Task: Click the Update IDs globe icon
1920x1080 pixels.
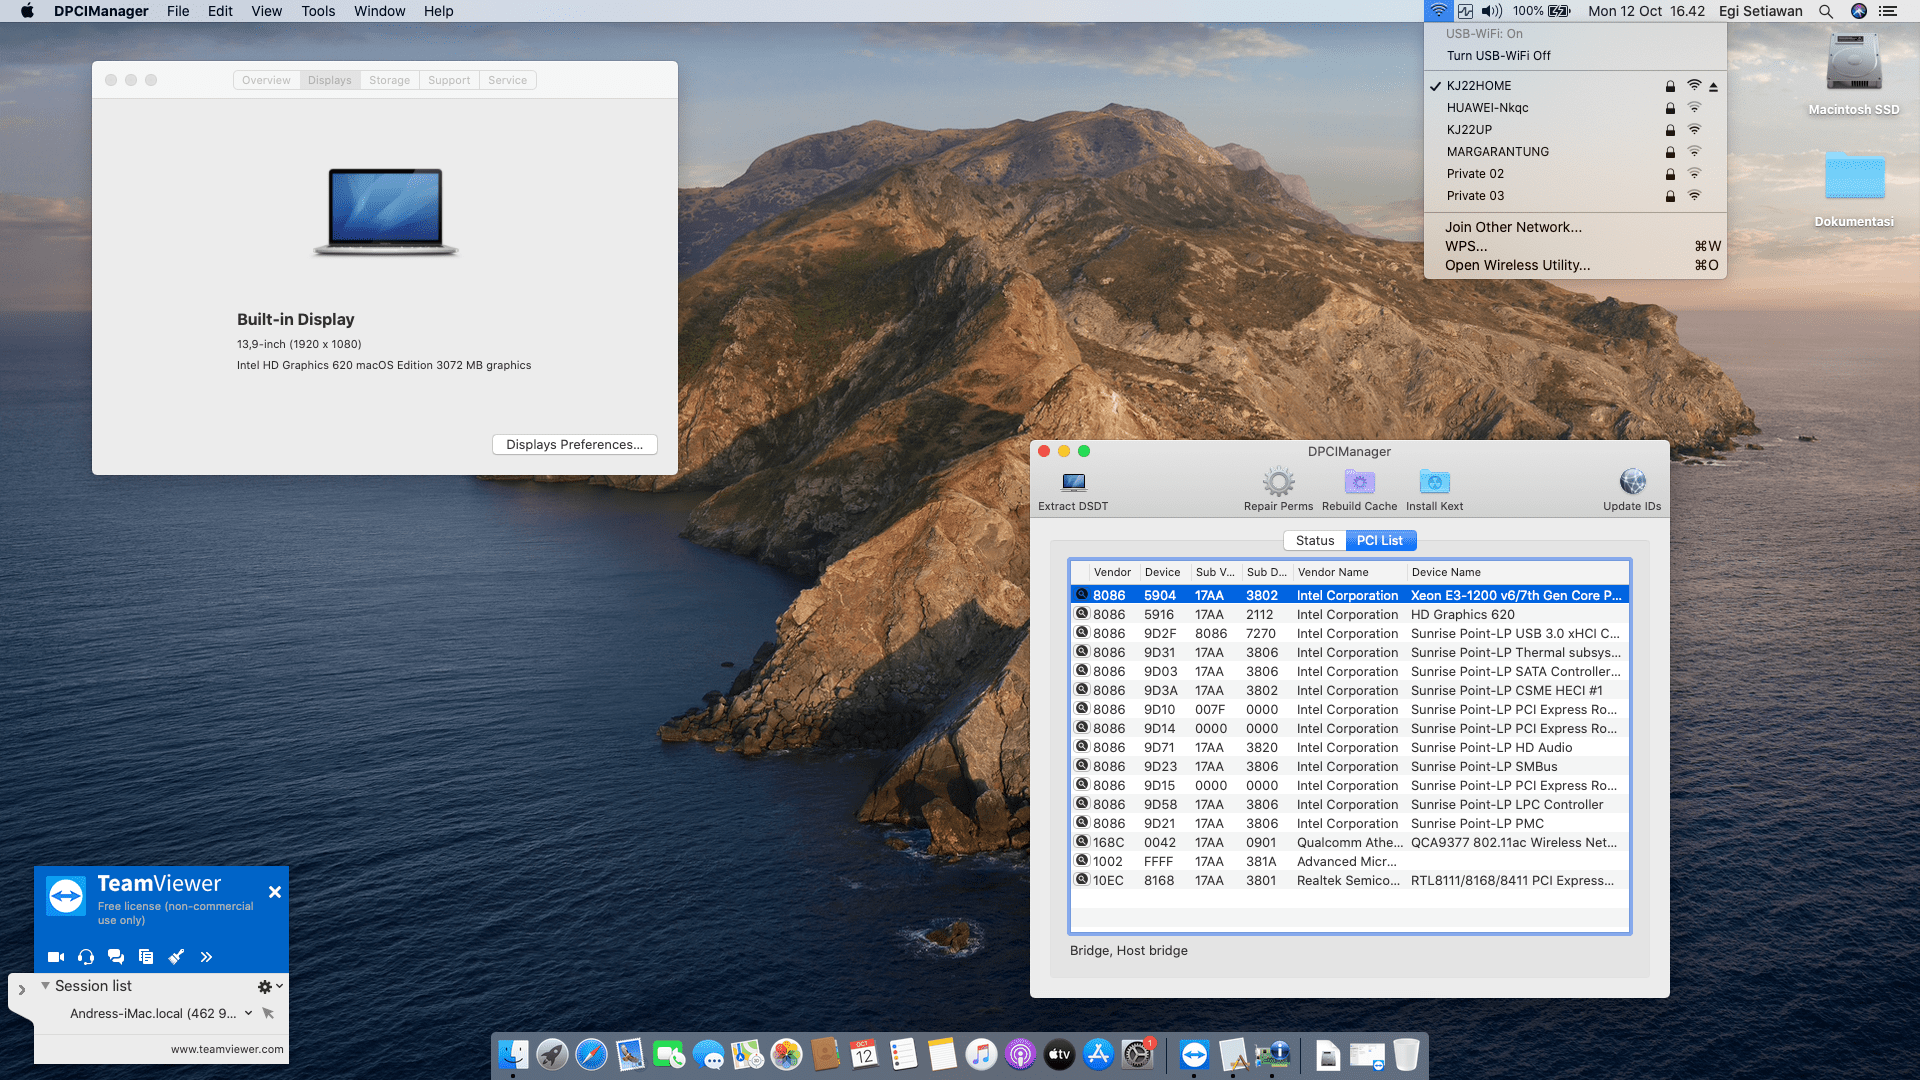Action: tap(1632, 484)
